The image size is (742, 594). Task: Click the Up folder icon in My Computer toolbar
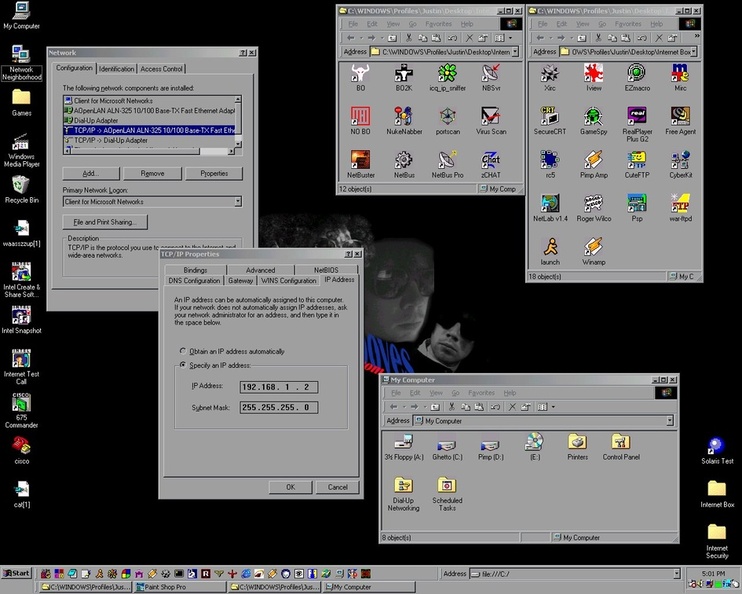(435, 407)
